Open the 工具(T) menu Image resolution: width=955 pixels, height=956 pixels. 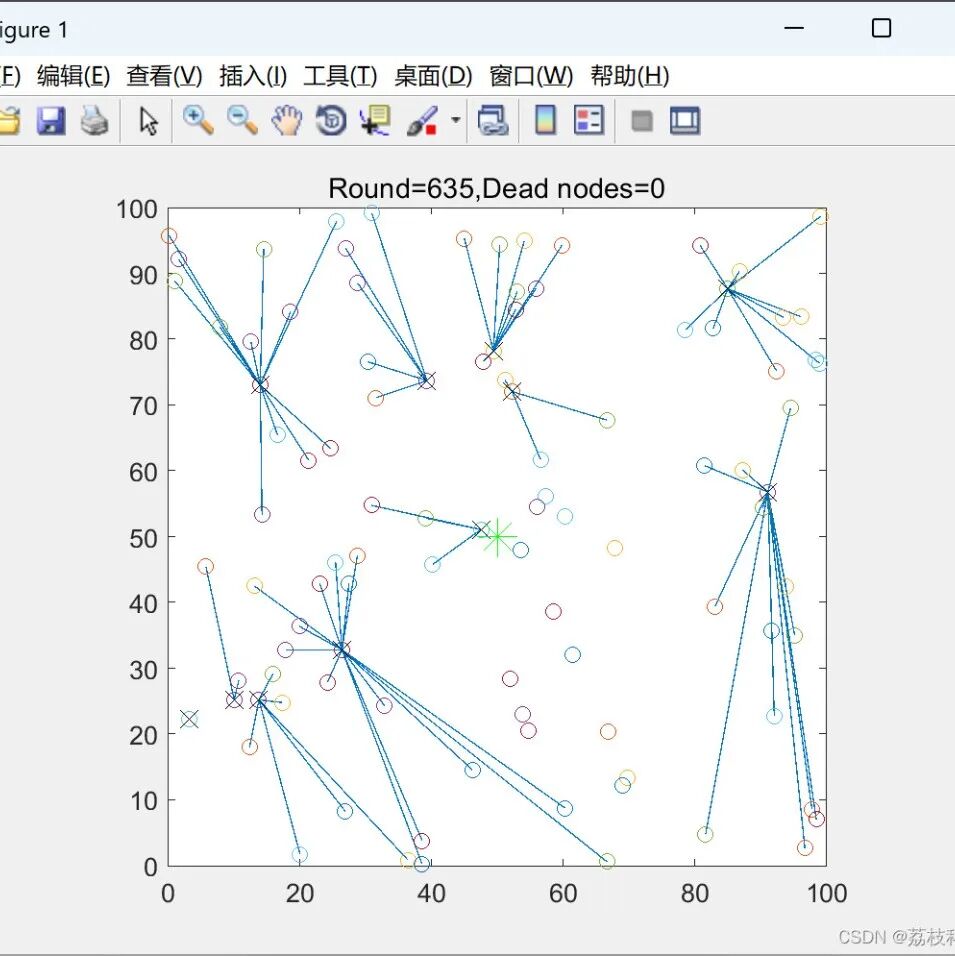(x=340, y=76)
